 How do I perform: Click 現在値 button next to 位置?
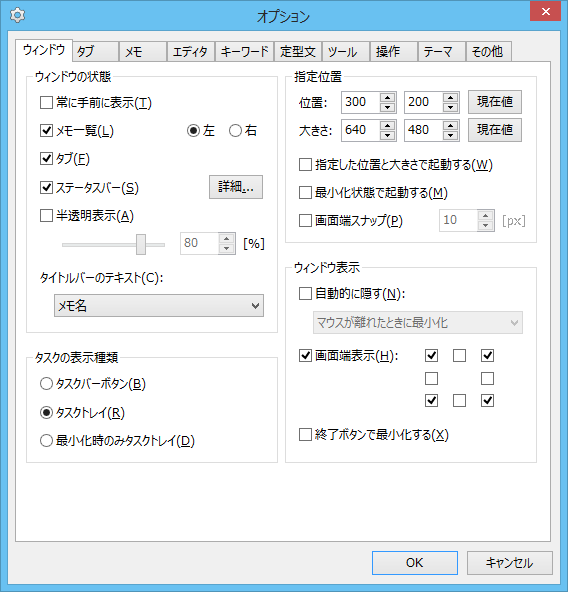click(495, 102)
